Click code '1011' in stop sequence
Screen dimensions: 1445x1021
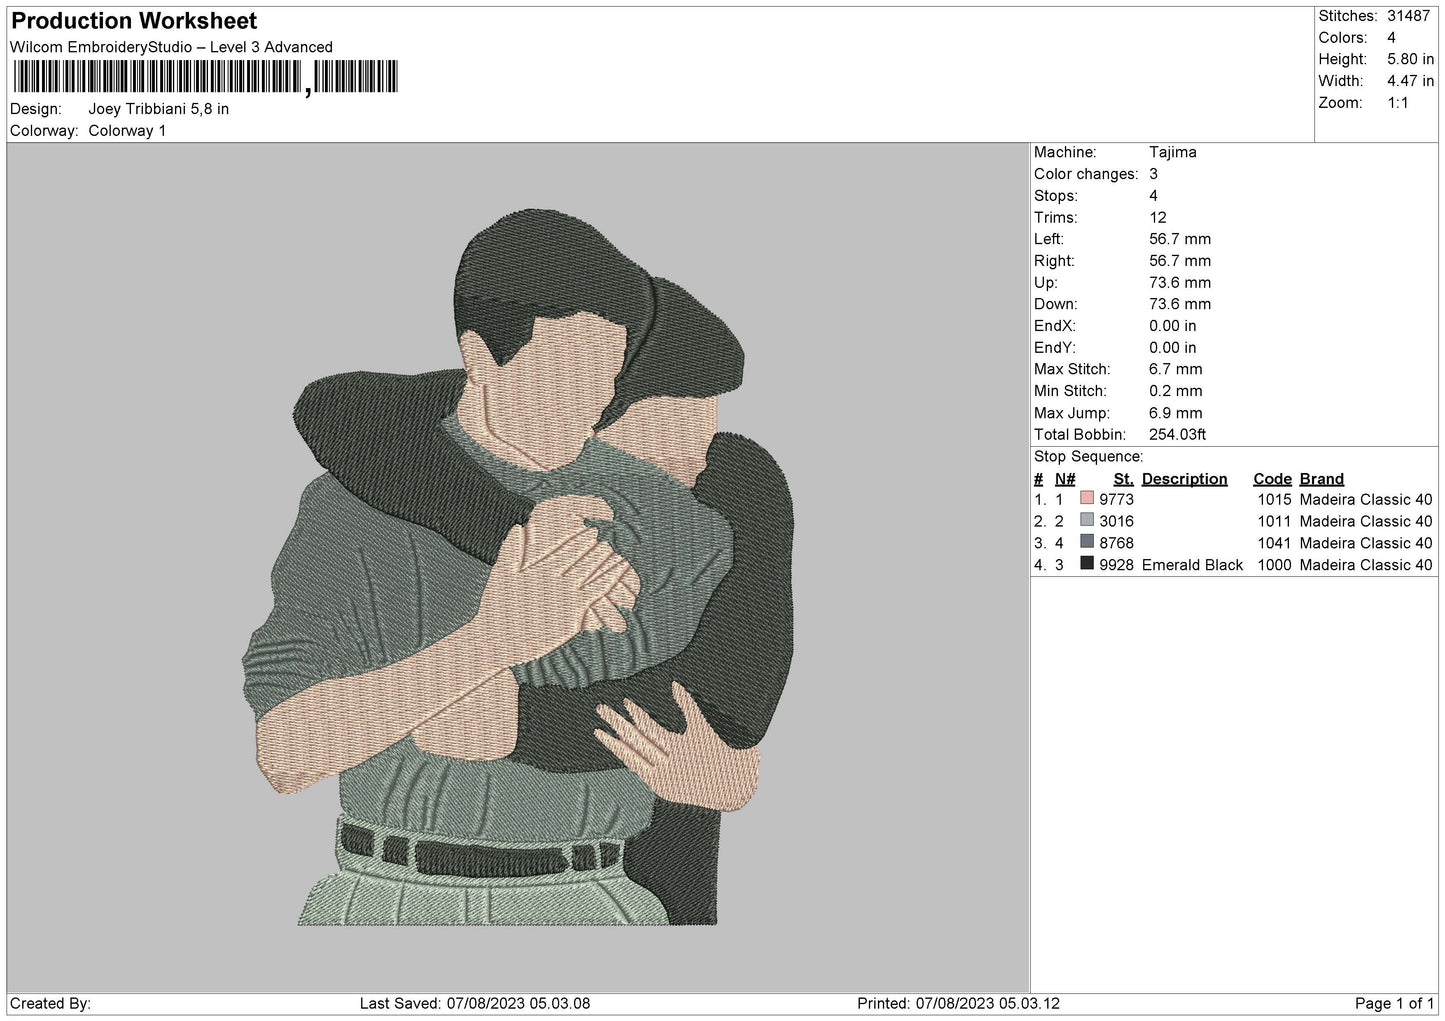(x=1274, y=522)
